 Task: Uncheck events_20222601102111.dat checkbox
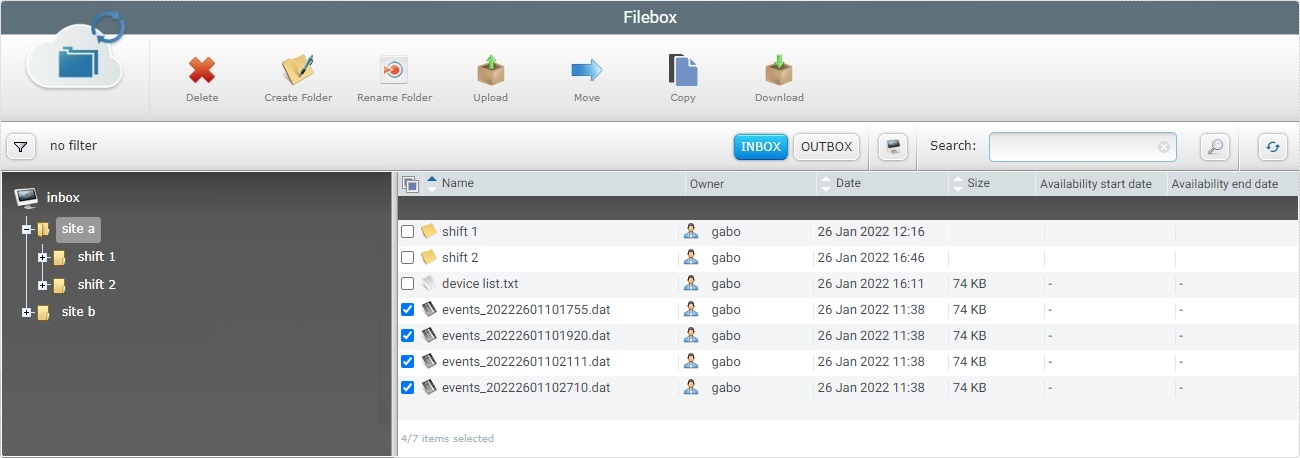click(x=407, y=361)
